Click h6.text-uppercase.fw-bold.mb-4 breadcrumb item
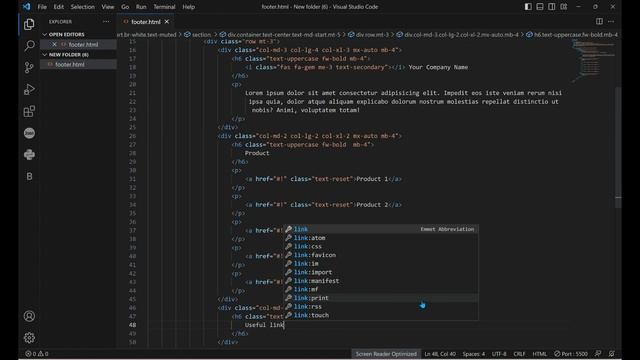640x360 pixels. point(571,35)
